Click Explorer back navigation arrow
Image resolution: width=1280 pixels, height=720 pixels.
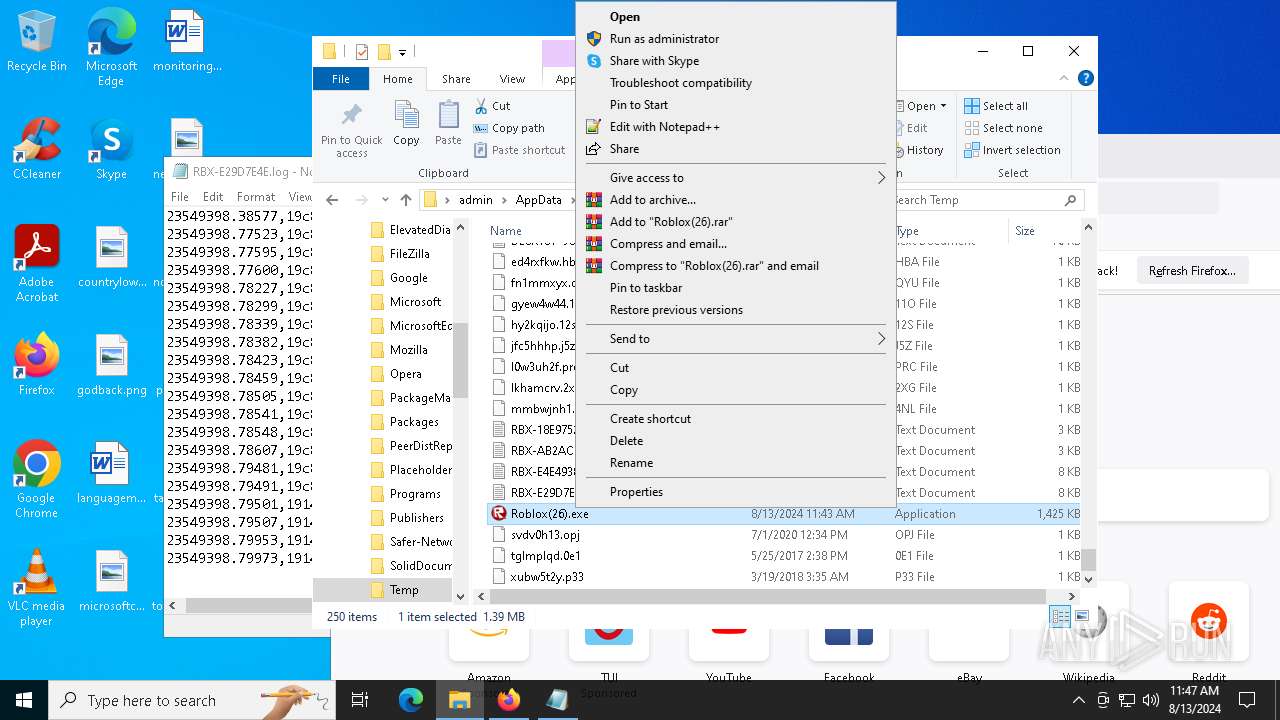click(x=333, y=200)
